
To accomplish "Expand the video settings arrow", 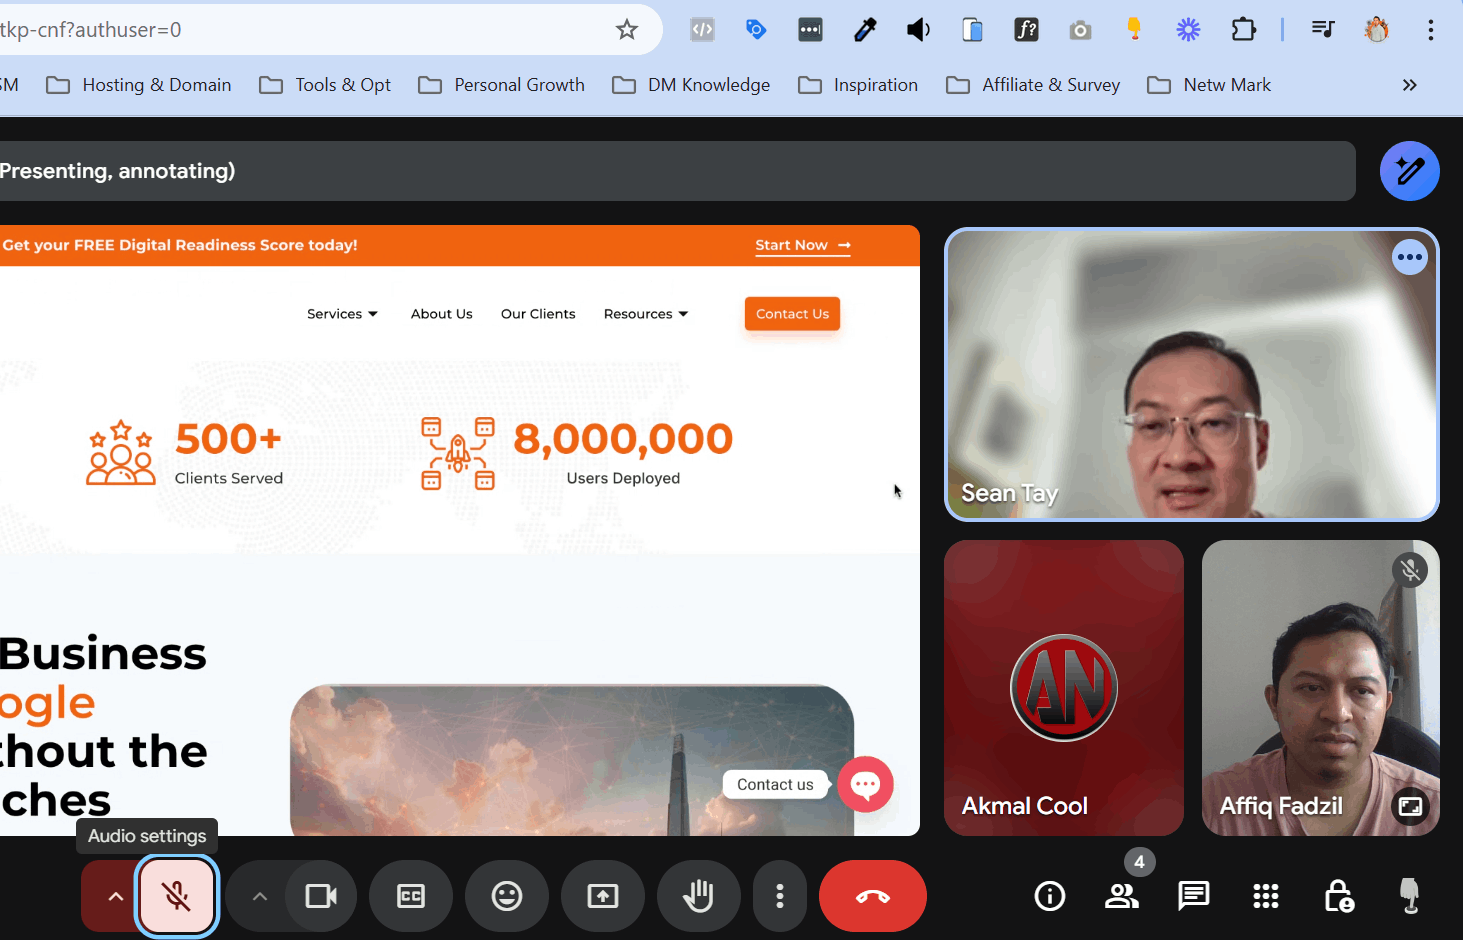I will pyautogui.click(x=259, y=896).
